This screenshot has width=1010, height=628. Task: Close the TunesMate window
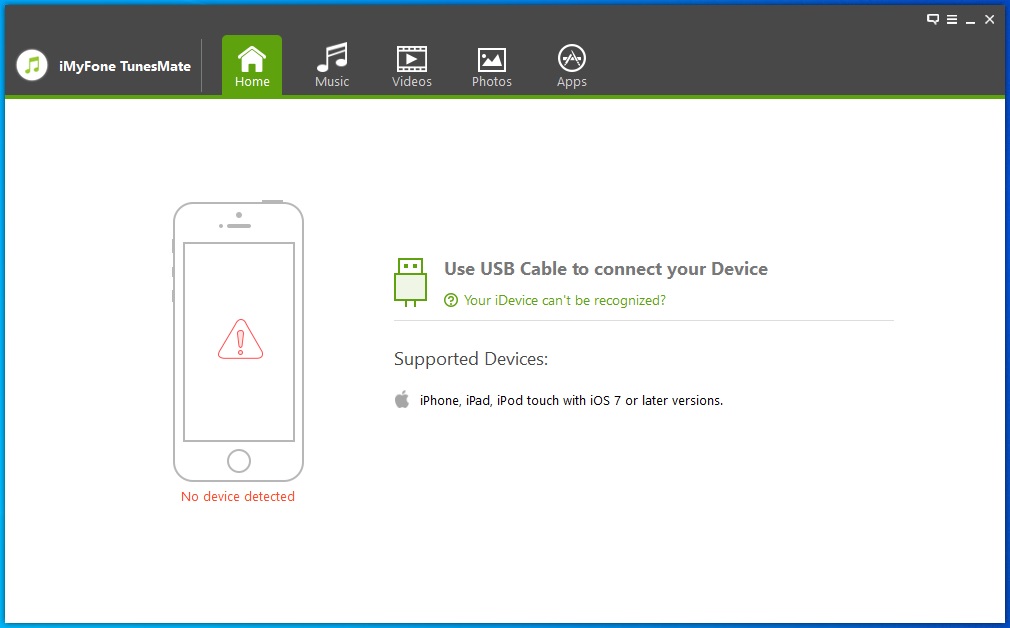(x=989, y=19)
